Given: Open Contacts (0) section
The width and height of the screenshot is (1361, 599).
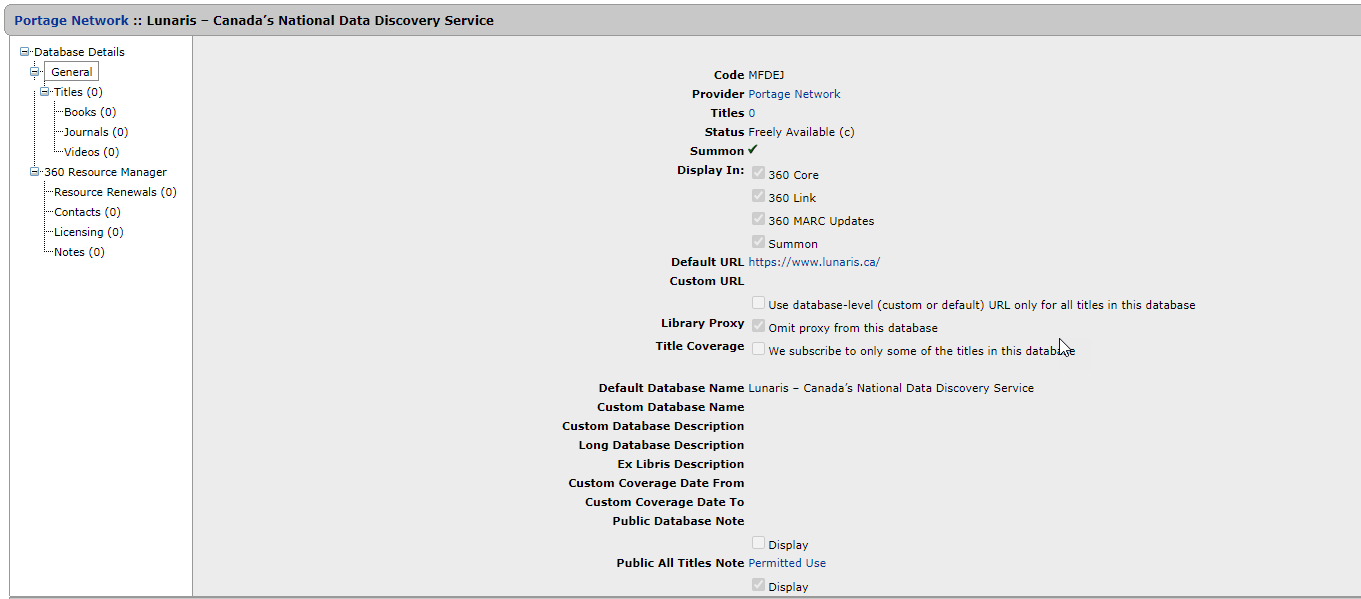Looking at the screenshot, I should [x=87, y=212].
